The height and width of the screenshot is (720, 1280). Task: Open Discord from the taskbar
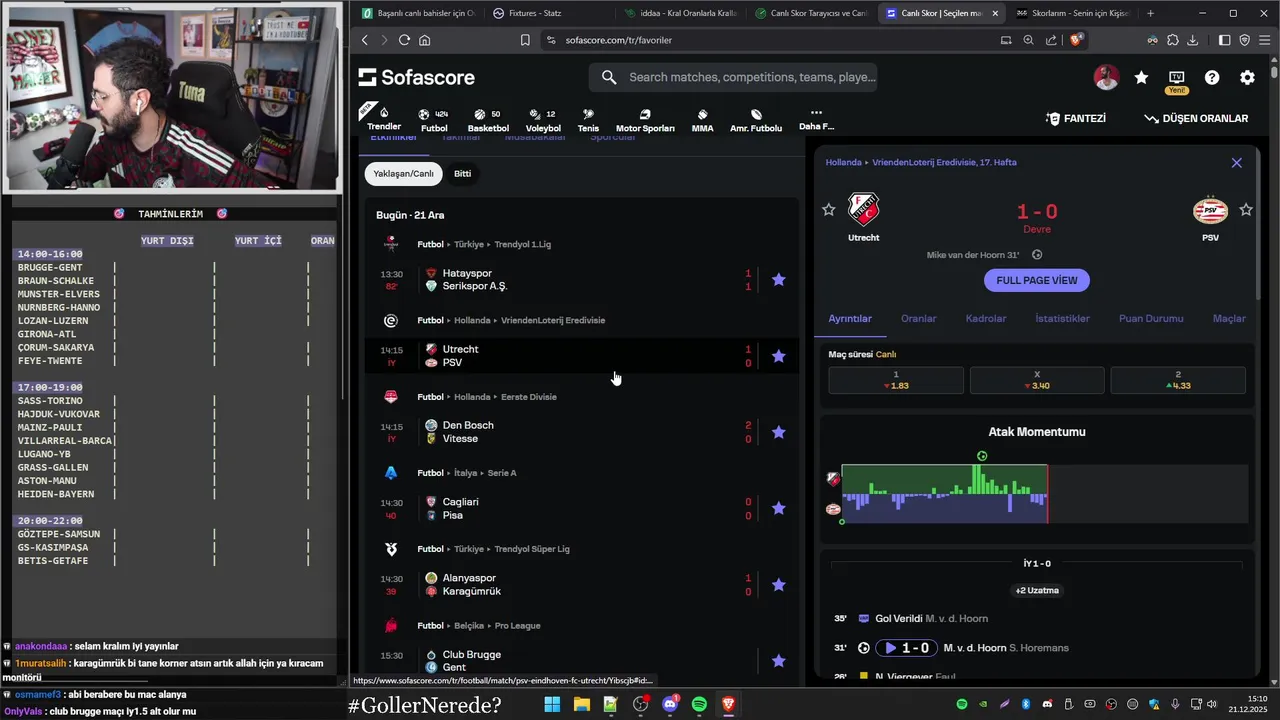[x=670, y=705]
